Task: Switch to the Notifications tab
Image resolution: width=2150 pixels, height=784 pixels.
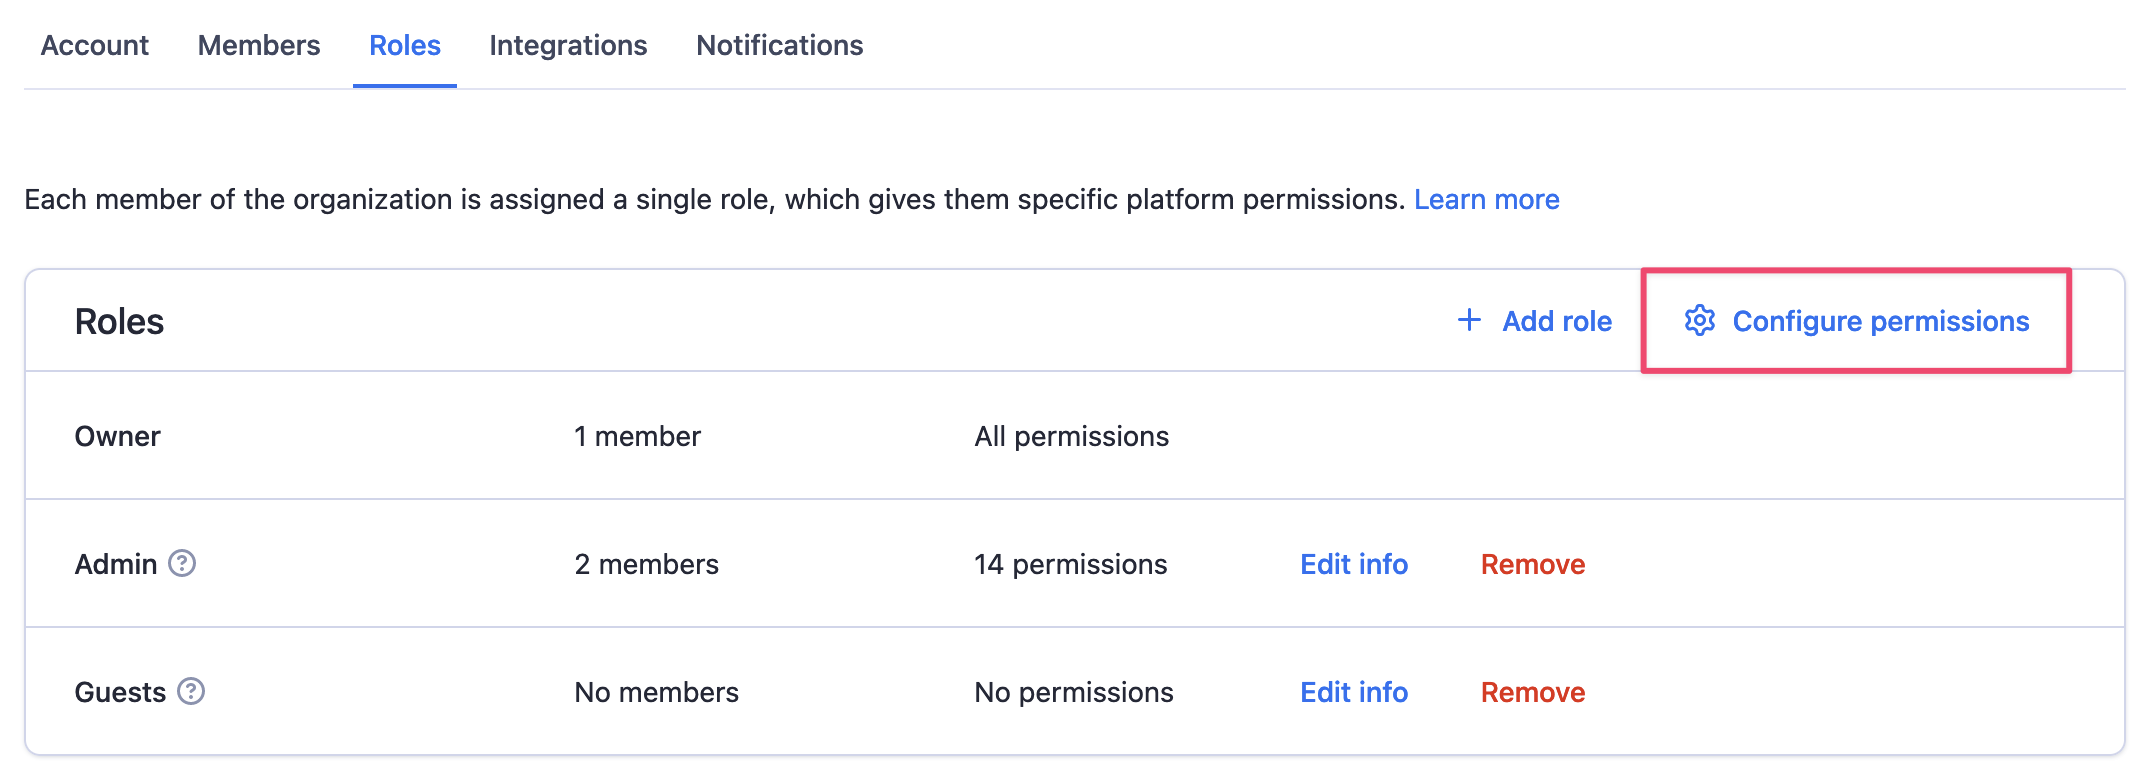Action: (779, 45)
